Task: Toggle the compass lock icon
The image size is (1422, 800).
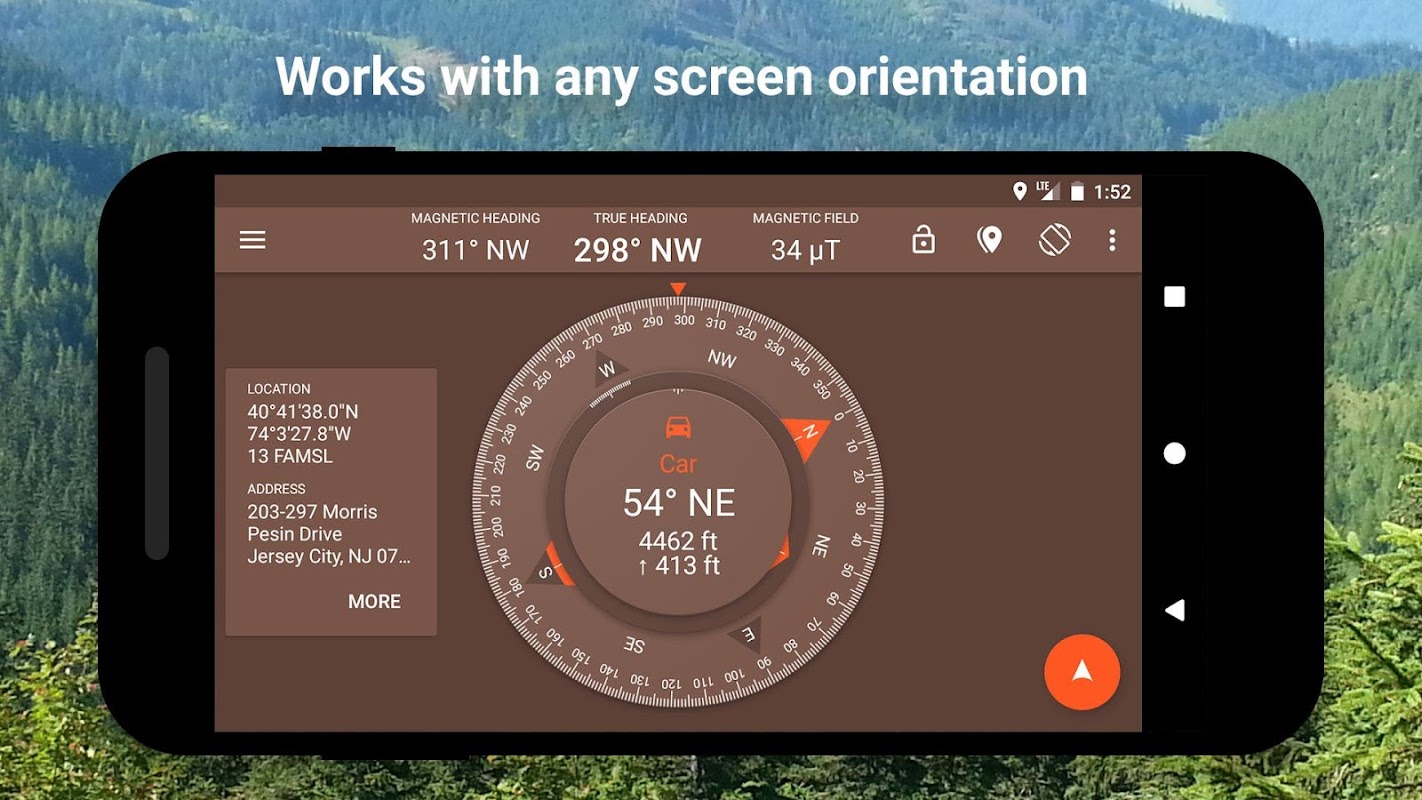Action: (923, 240)
